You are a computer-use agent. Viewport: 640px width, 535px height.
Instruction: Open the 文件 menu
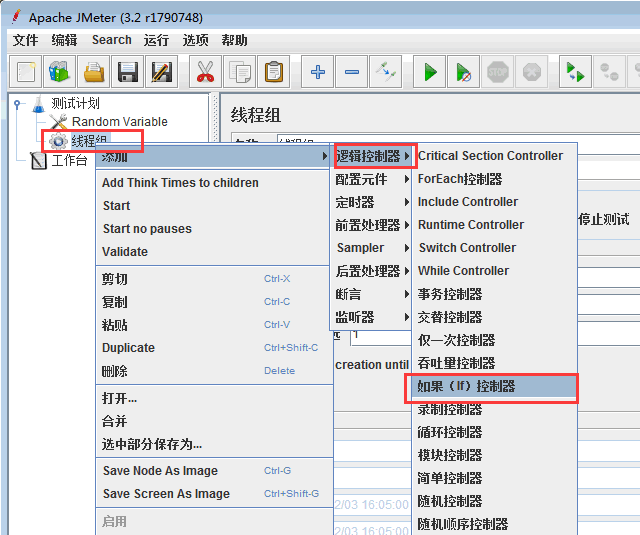(25, 40)
